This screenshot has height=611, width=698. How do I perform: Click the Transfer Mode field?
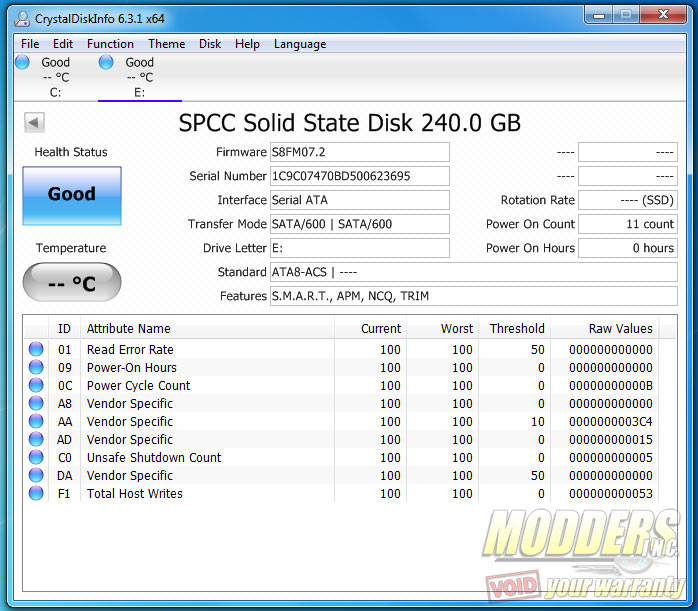360,224
